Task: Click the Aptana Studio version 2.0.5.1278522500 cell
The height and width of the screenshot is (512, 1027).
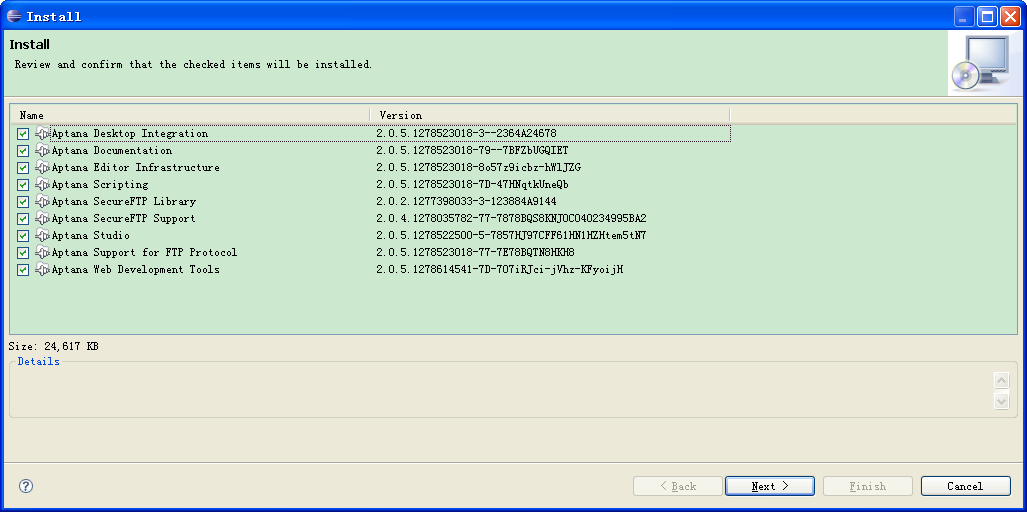Action: (512, 236)
